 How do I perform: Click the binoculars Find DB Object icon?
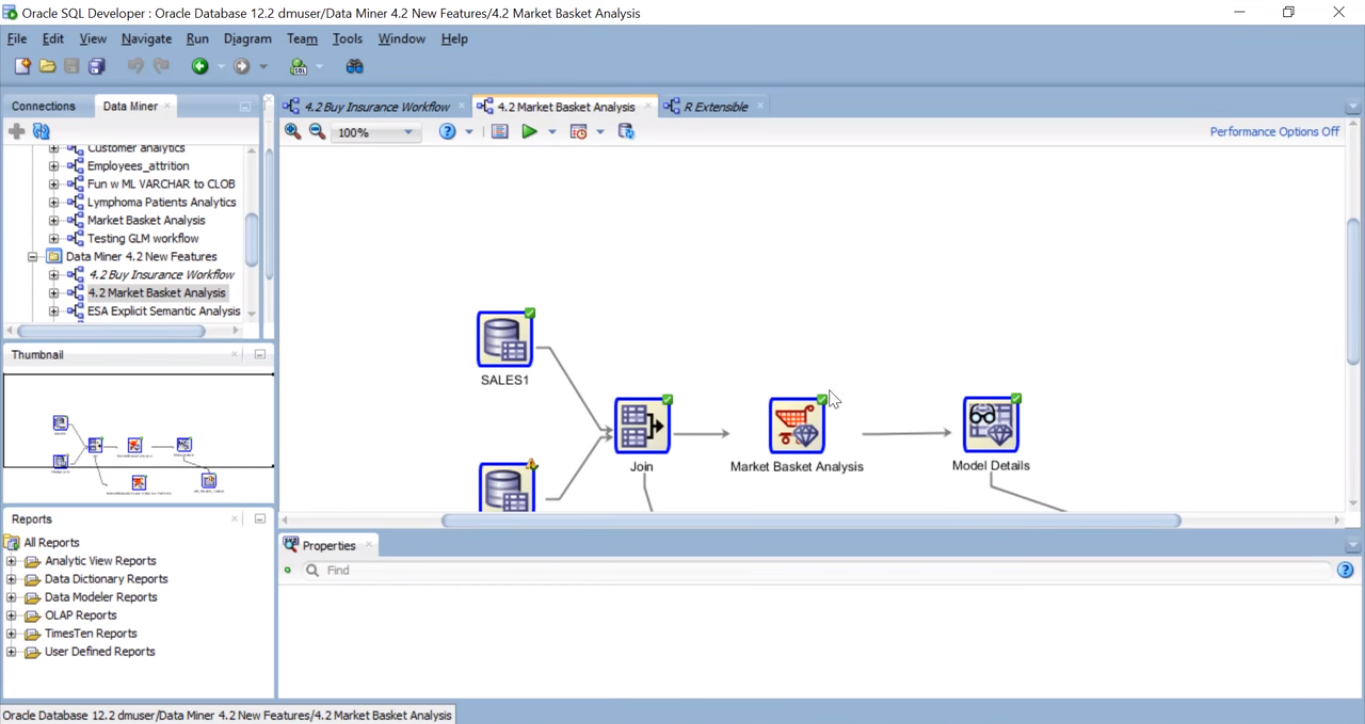(354, 66)
